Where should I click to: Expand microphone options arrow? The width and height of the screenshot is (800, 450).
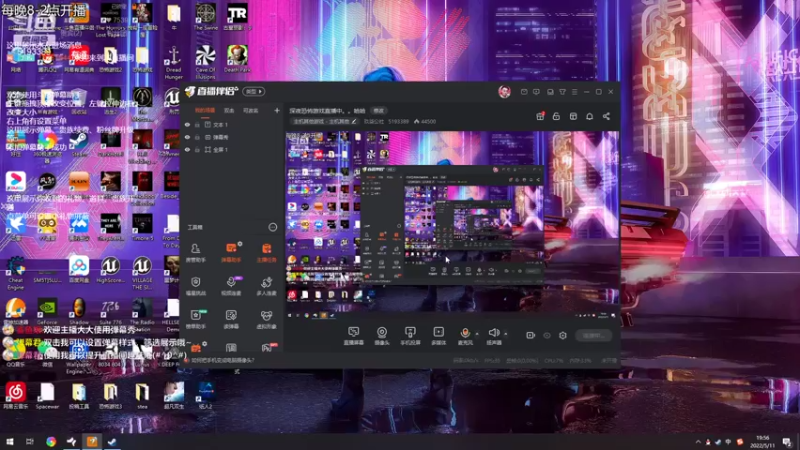(x=477, y=334)
